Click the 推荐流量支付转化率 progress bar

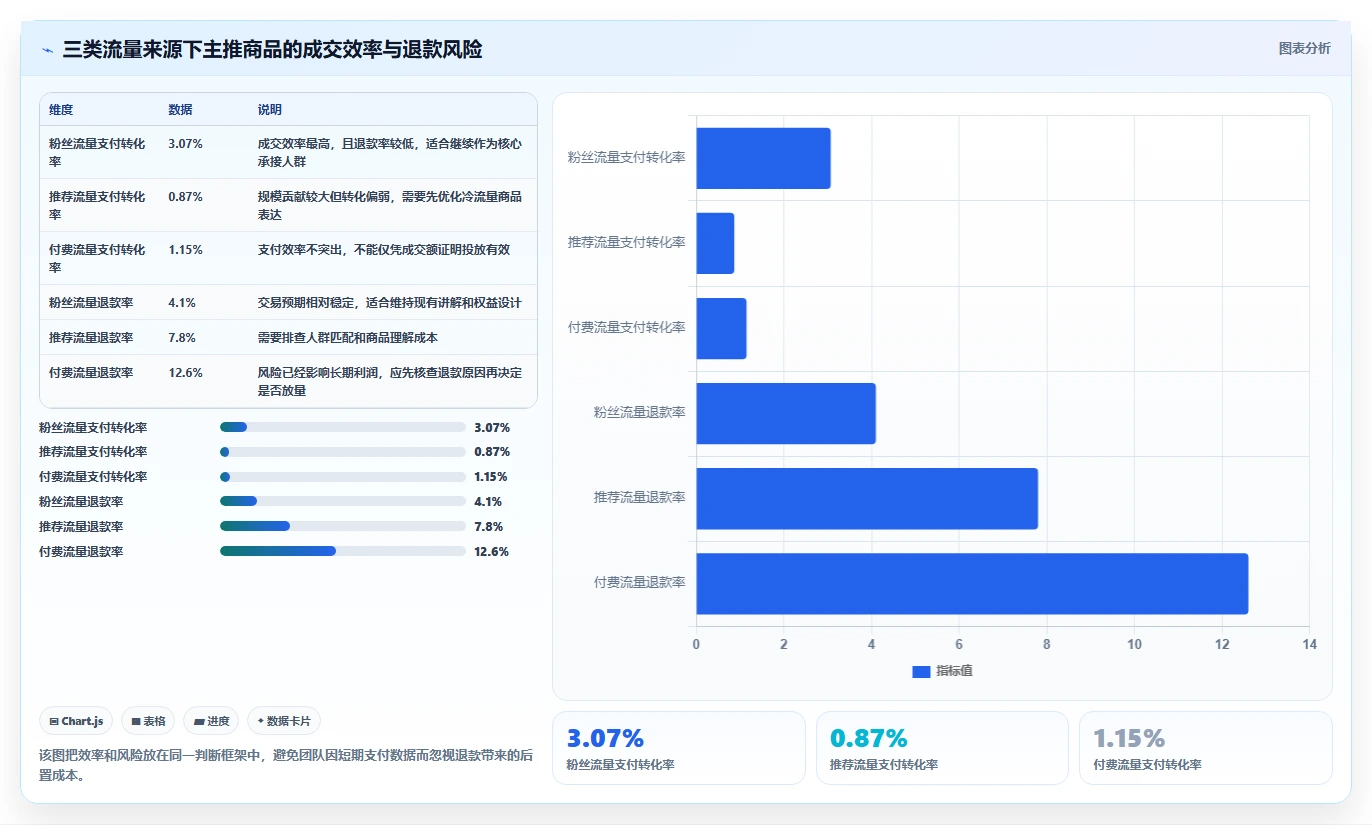(343, 452)
